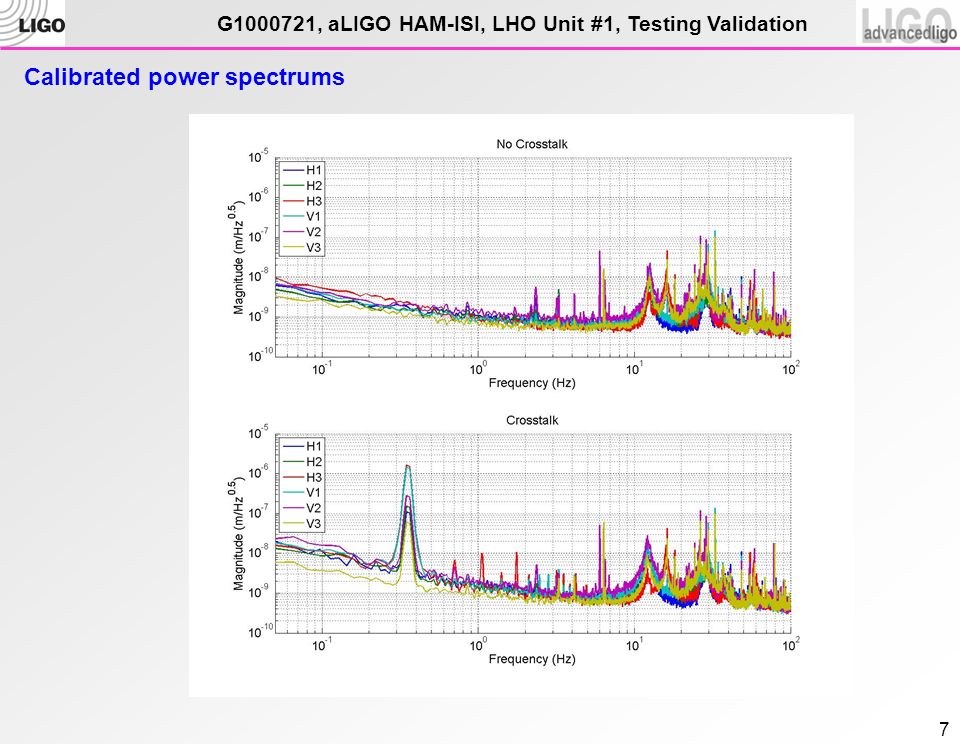The height and width of the screenshot is (744, 960).
Task: Click the advancedligo logo
Action: click(909, 23)
